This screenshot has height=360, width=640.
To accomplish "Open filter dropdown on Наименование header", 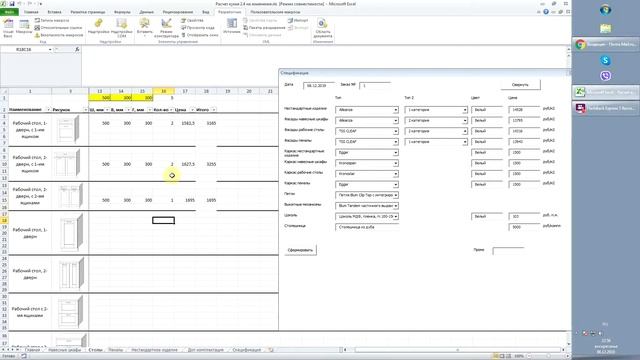I will [x=48, y=110].
